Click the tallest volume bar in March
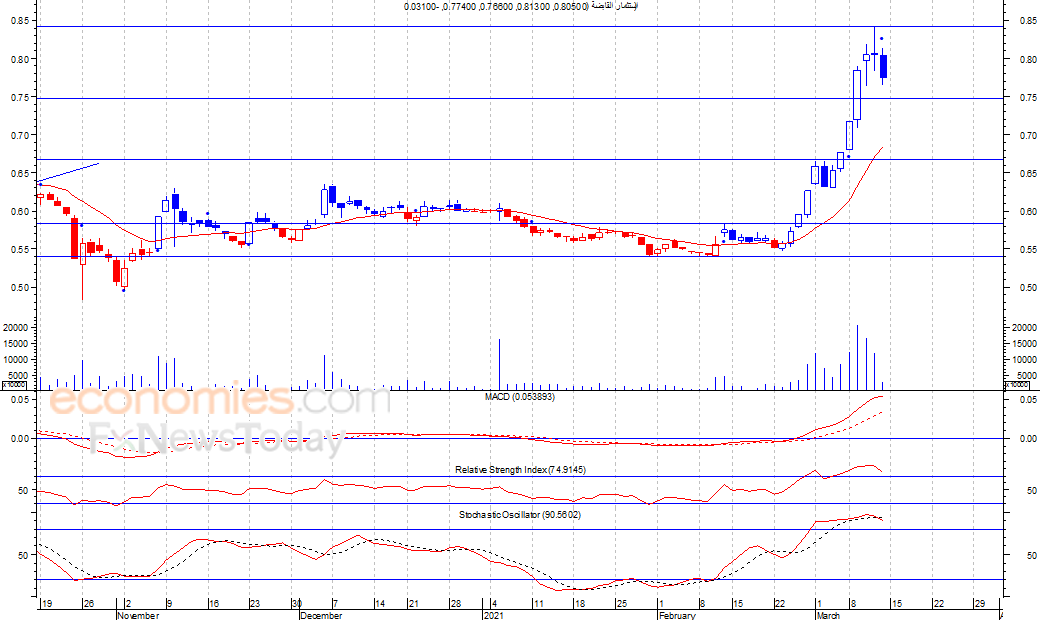The height and width of the screenshot is (620, 1040). click(858, 357)
